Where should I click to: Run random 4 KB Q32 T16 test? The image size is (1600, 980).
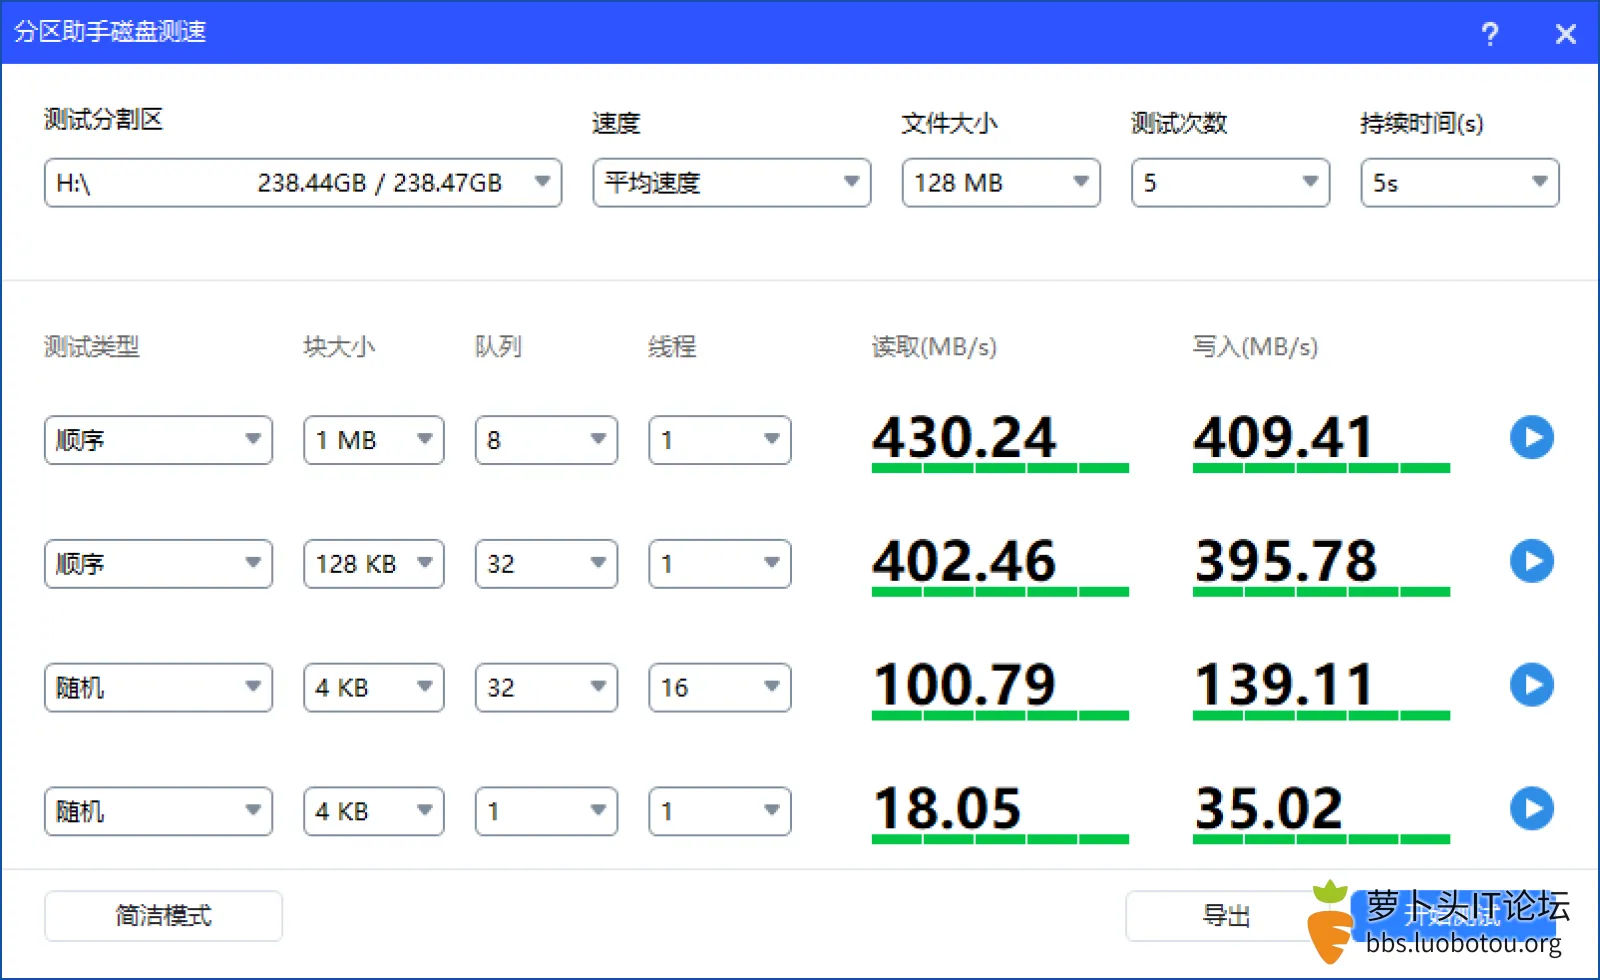(1531, 685)
